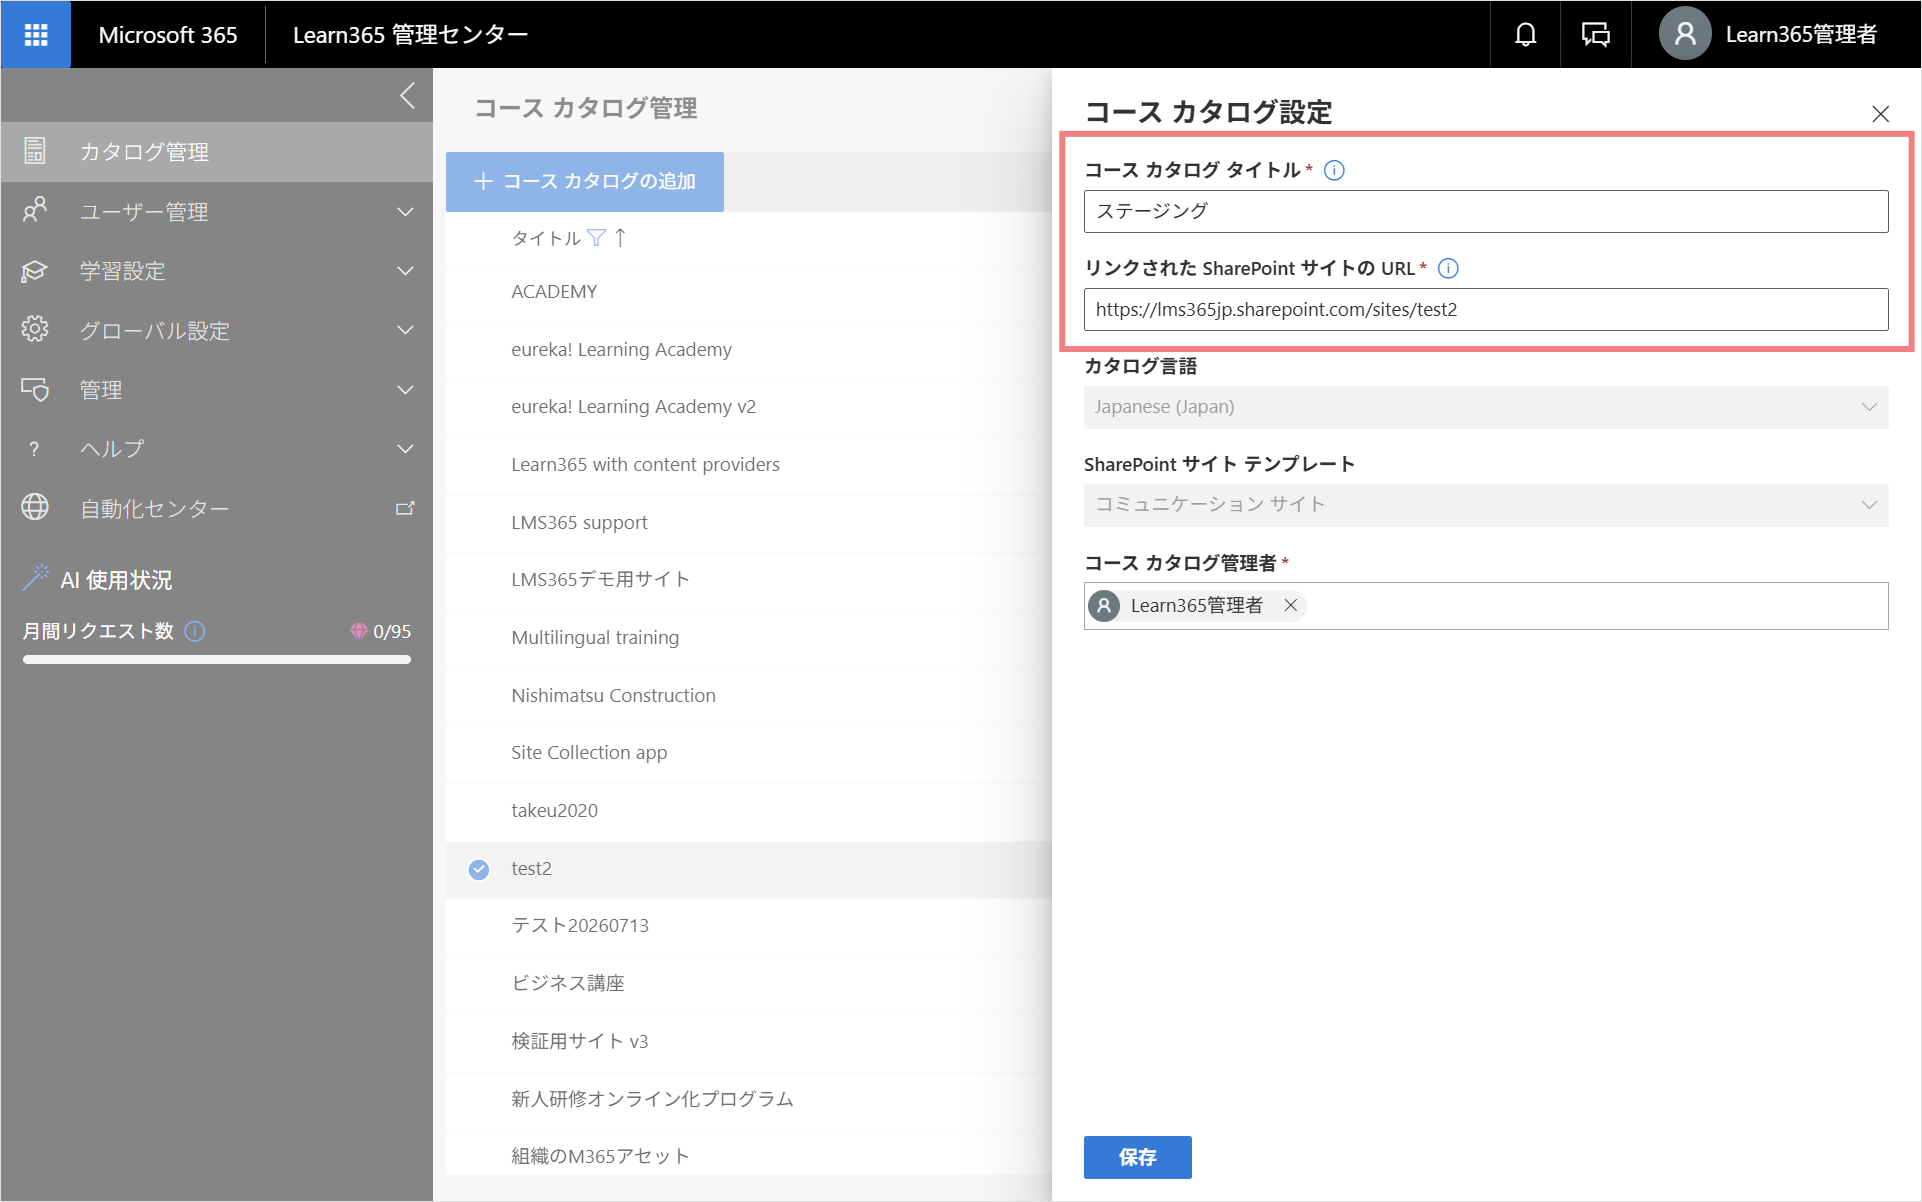Expand the 学習設定 menu chevron
1922x1202 pixels.
click(x=405, y=271)
